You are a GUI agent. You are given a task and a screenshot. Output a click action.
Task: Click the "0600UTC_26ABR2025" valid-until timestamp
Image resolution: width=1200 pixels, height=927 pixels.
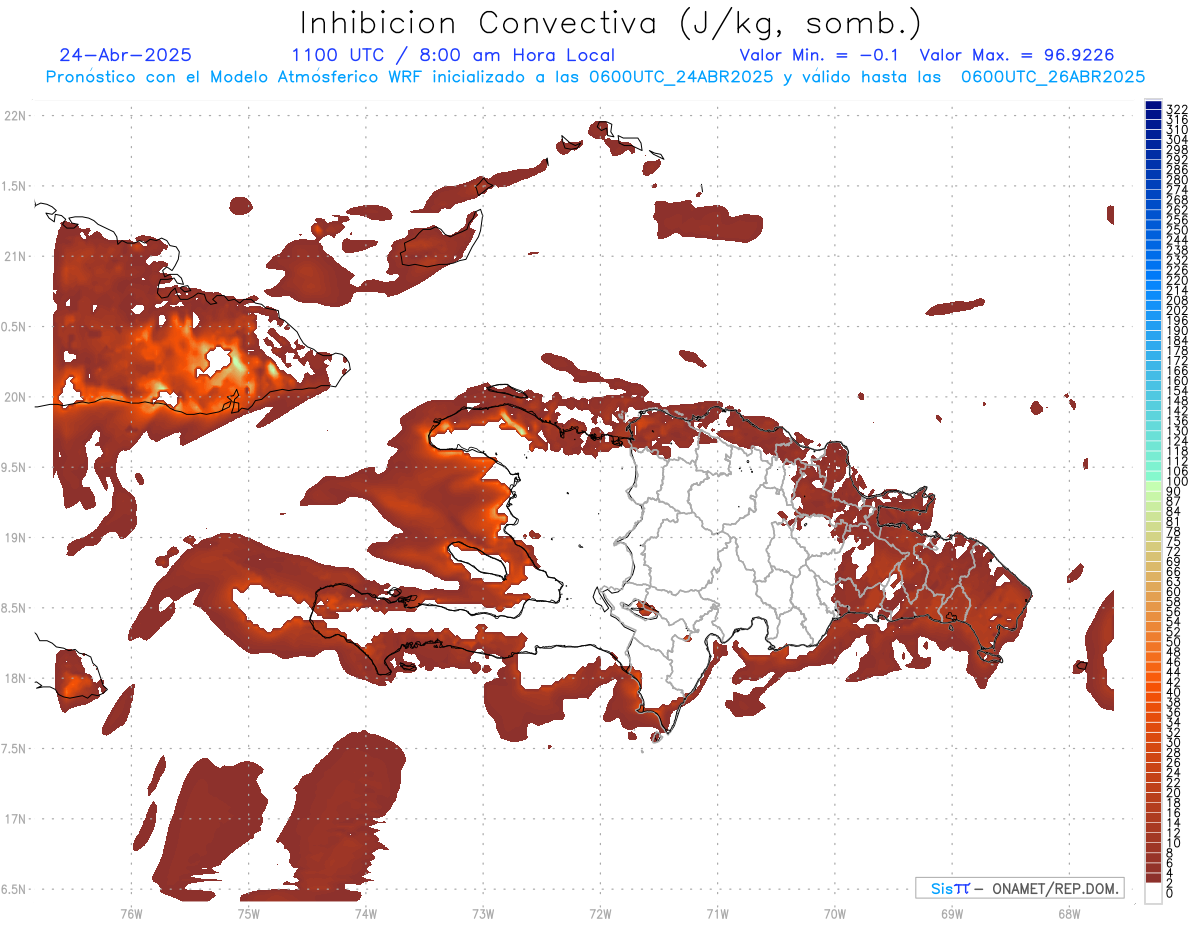point(1053,77)
